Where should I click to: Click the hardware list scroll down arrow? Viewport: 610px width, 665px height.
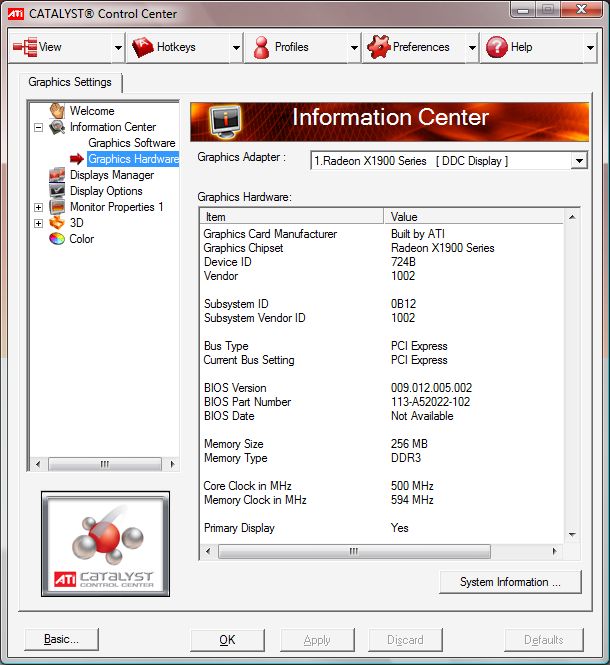coord(572,534)
